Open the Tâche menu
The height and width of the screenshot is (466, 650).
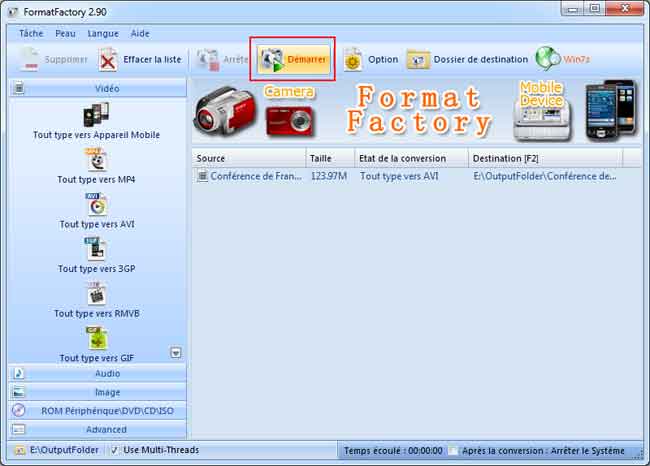click(x=32, y=33)
